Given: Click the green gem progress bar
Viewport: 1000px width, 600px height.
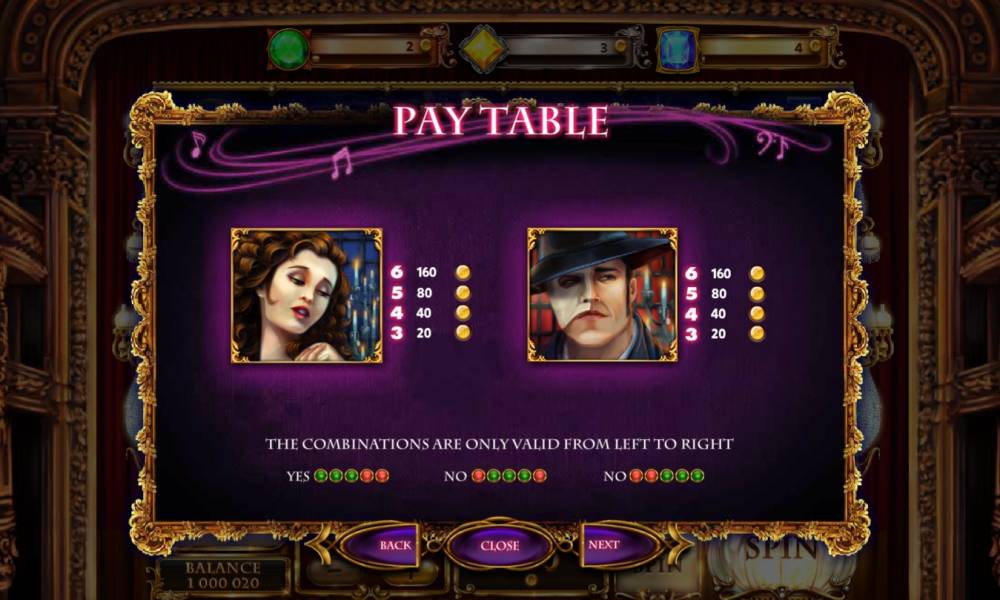Looking at the screenshot, I should coord(372,47).
